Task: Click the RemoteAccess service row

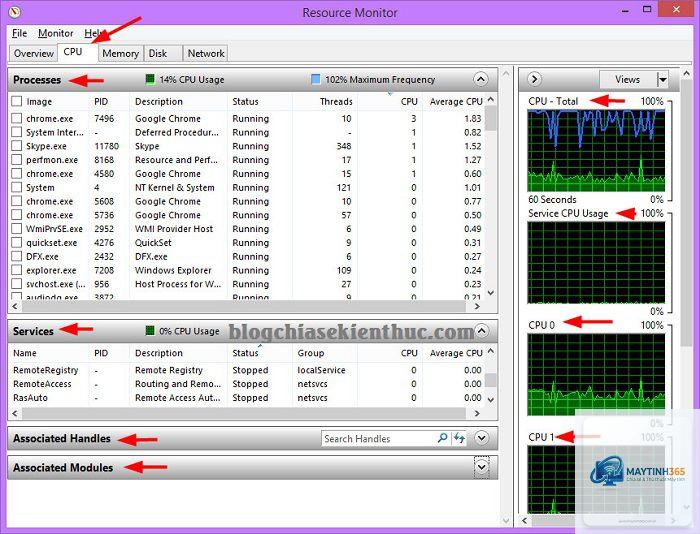Action: pyautogui.click(x=247, y=384)
